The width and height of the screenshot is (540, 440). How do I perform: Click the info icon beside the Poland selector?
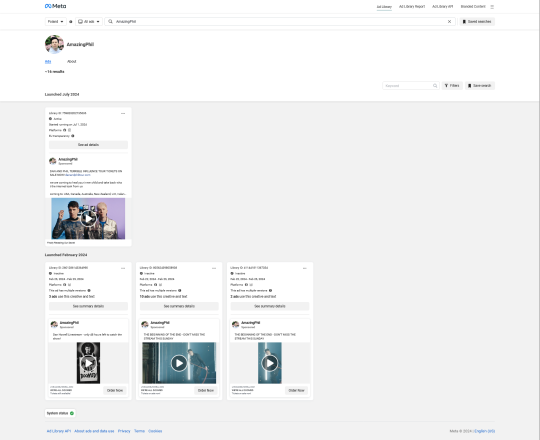pyautogui.click(x=71, y=22)
